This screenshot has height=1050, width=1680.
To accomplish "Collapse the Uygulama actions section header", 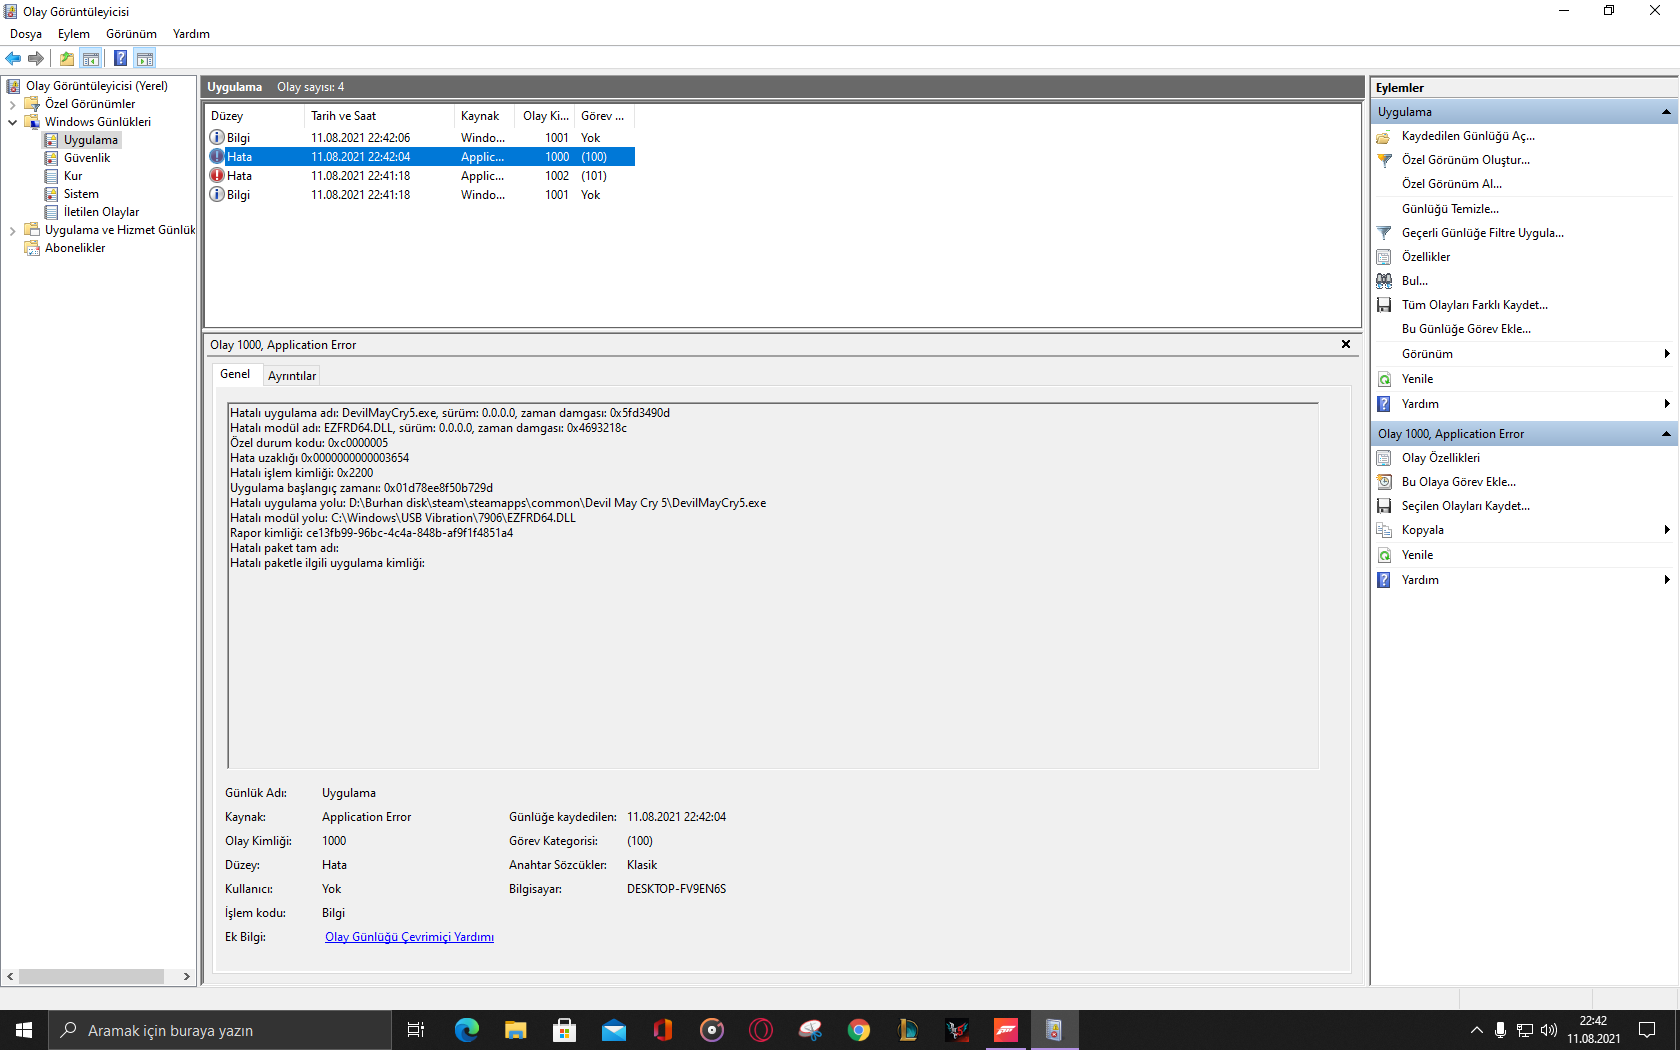I will 1666,112.
